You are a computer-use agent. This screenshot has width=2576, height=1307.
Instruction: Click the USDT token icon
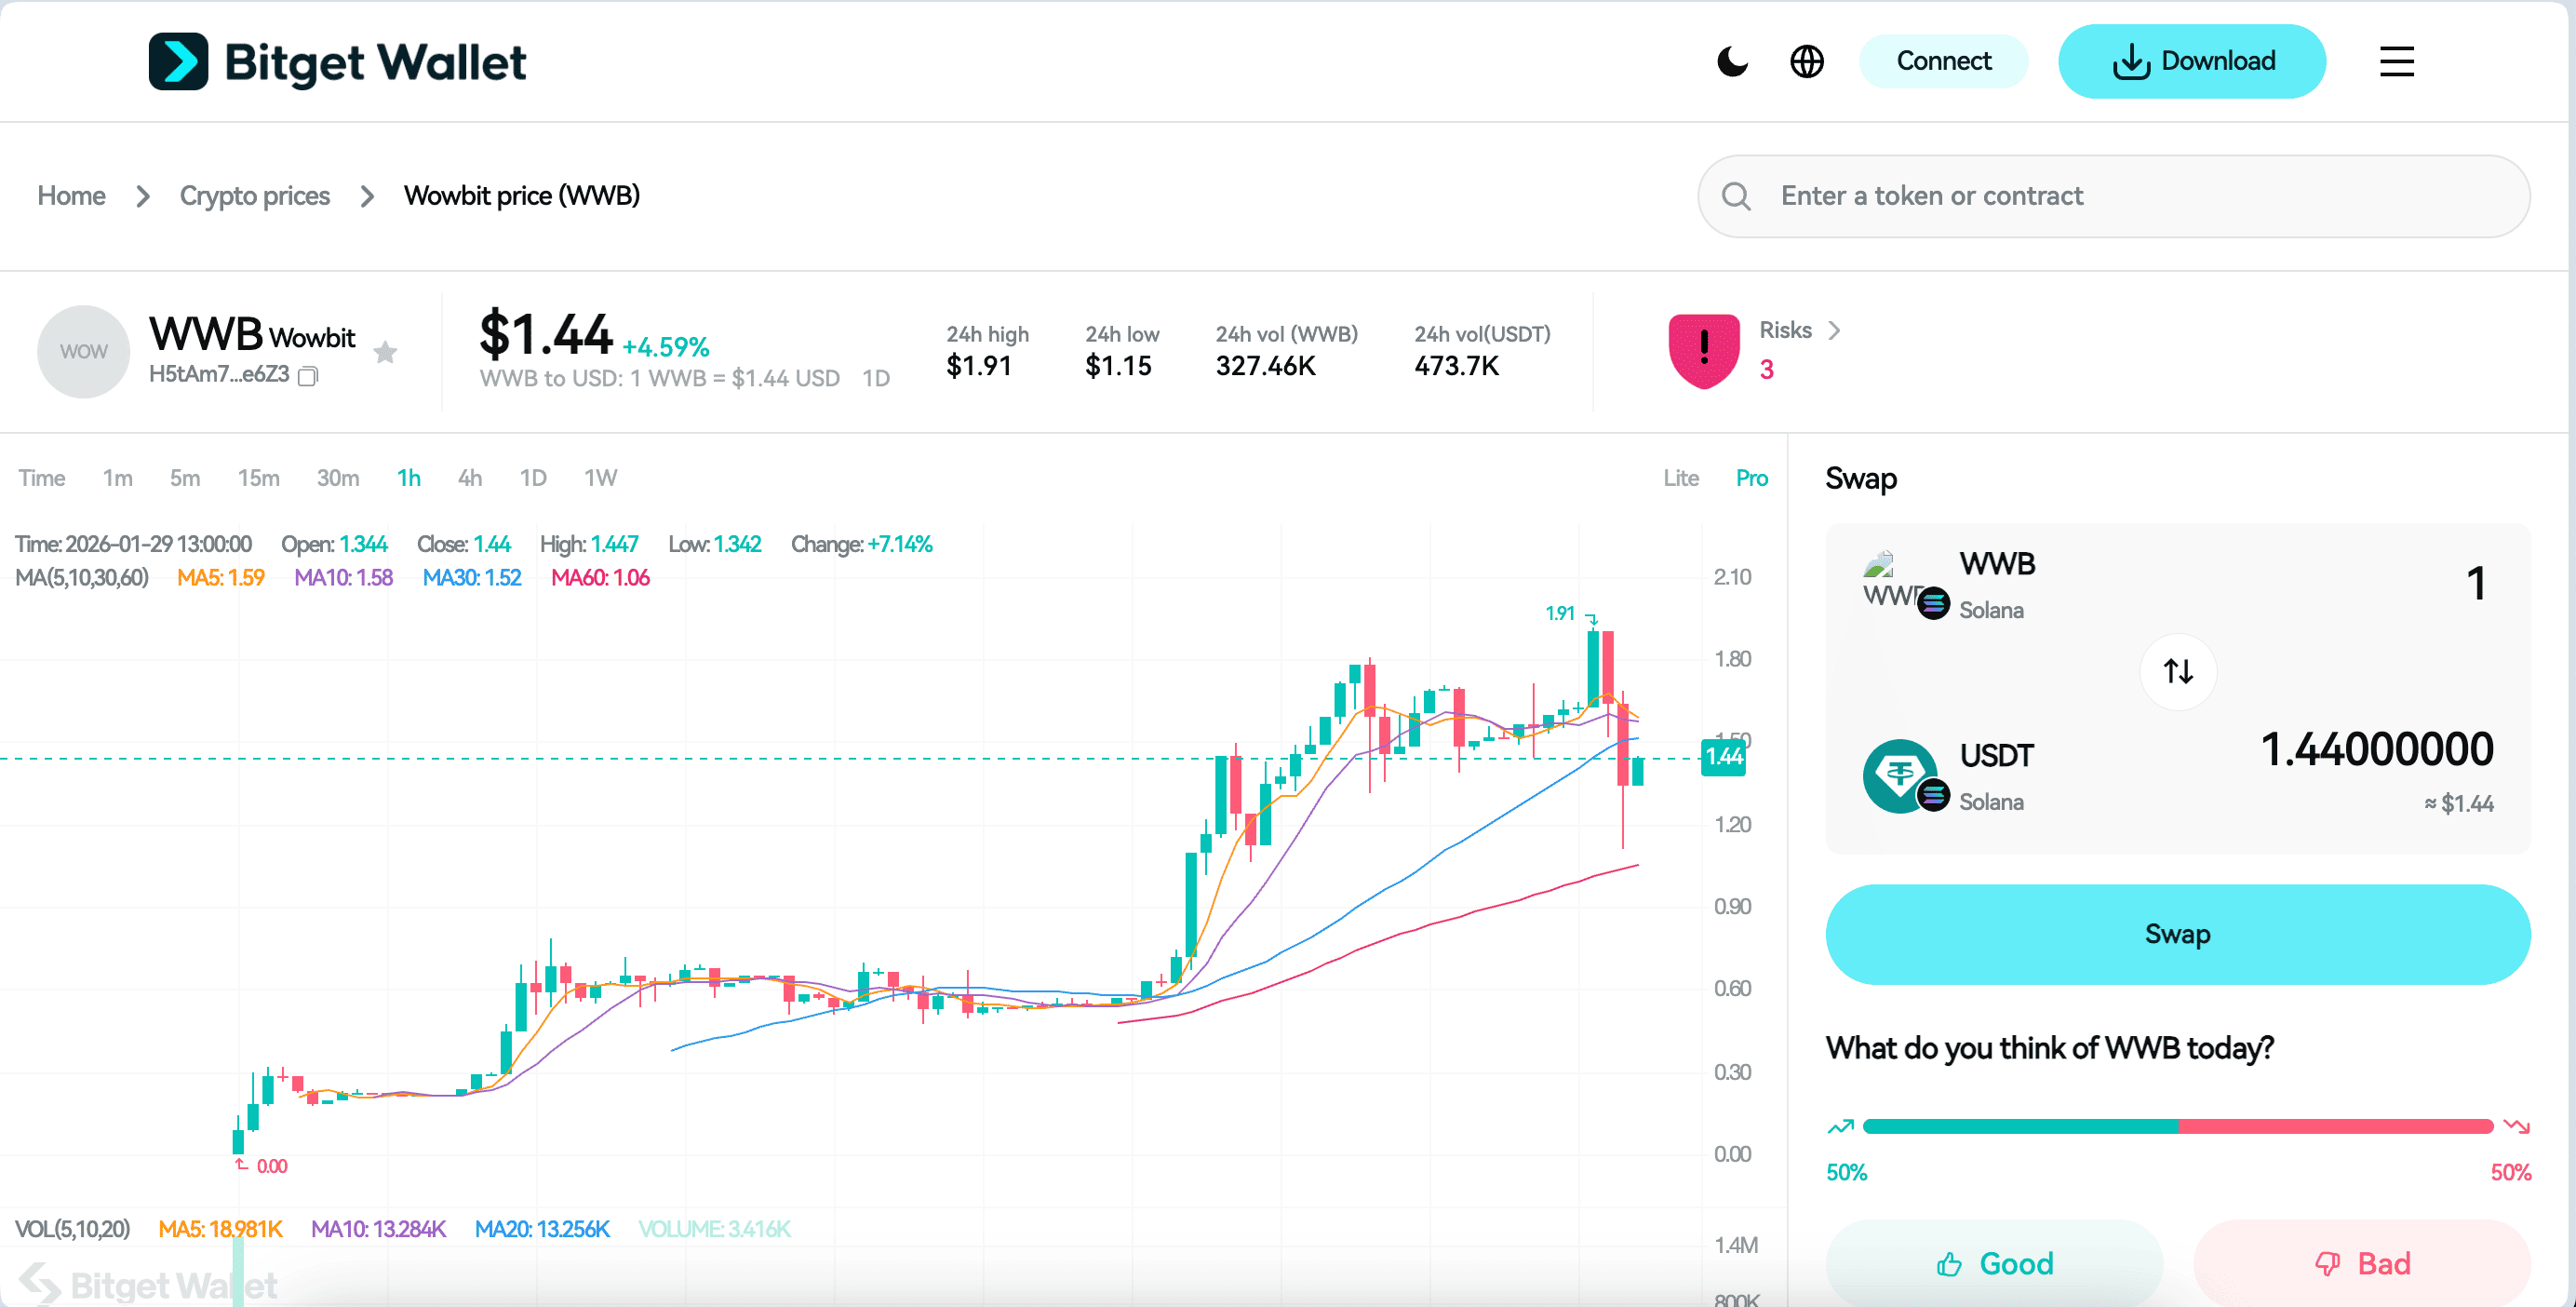coord(1901,775)
